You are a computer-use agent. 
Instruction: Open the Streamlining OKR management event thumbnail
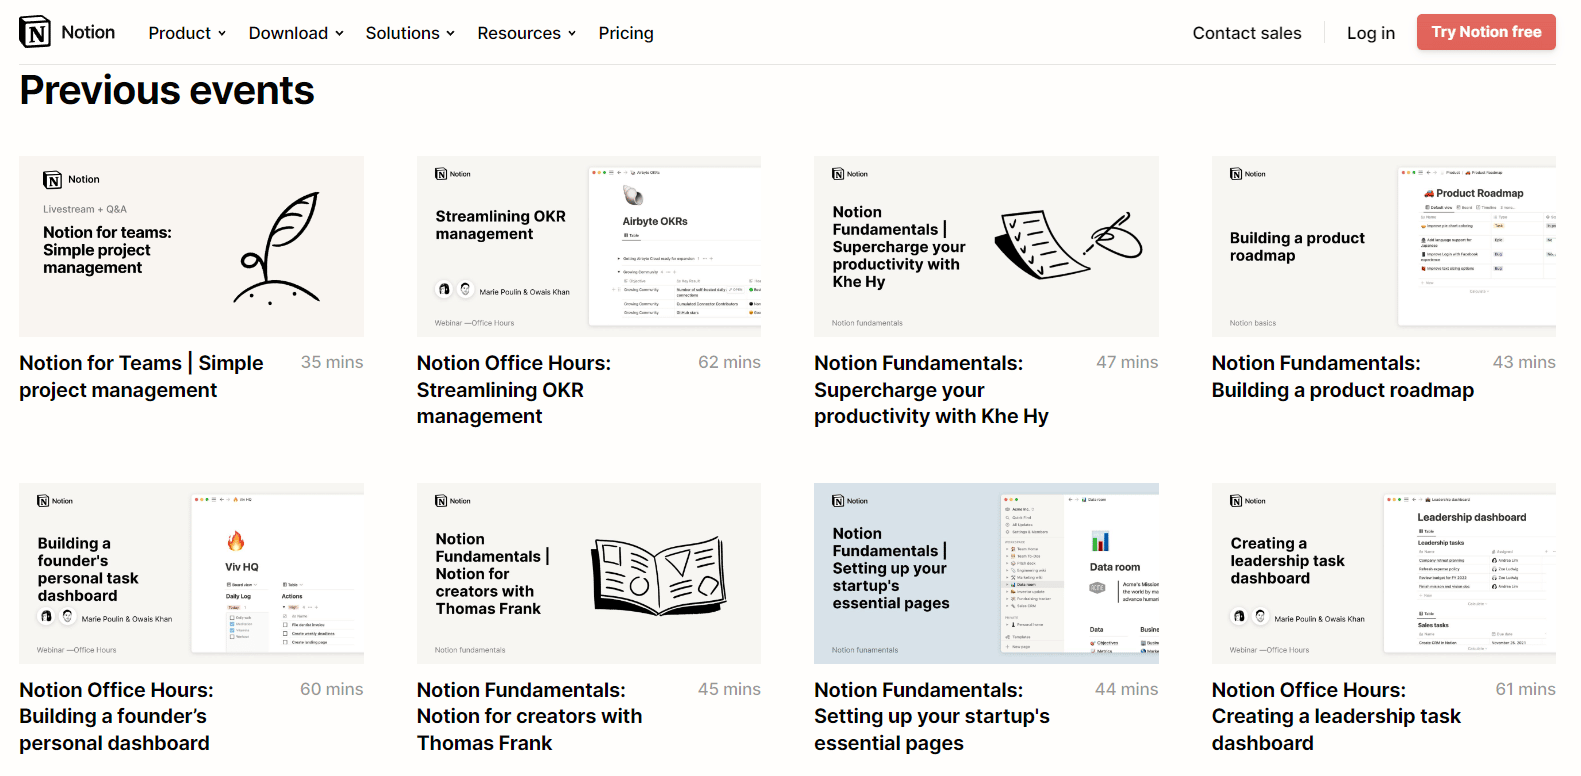(589, 246)
